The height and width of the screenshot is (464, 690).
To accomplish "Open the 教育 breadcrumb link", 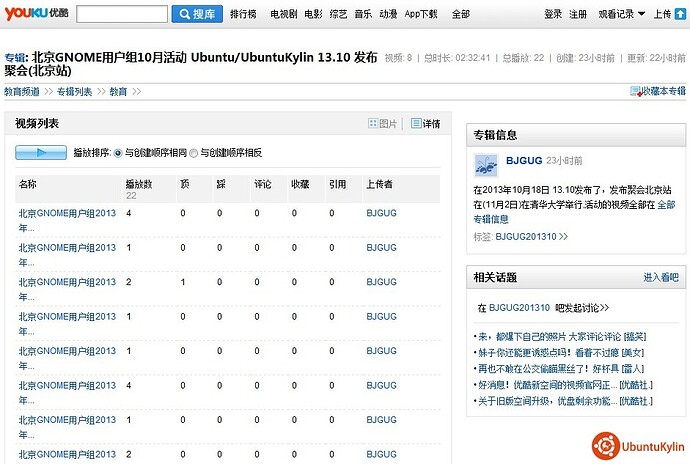I will click(x=118, y=92).
